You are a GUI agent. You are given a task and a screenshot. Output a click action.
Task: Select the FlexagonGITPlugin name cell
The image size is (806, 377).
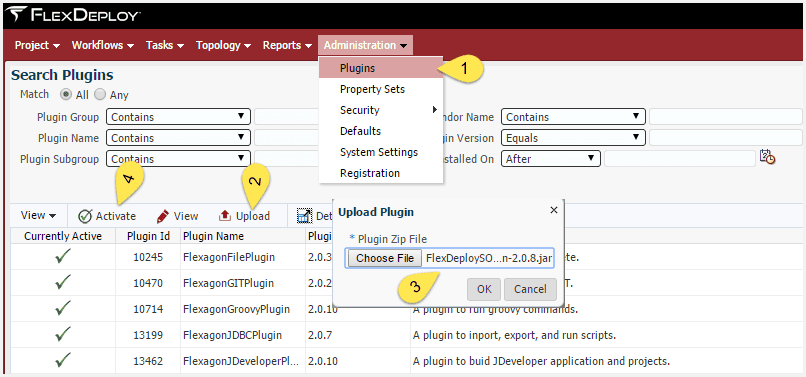coord(243,283)
